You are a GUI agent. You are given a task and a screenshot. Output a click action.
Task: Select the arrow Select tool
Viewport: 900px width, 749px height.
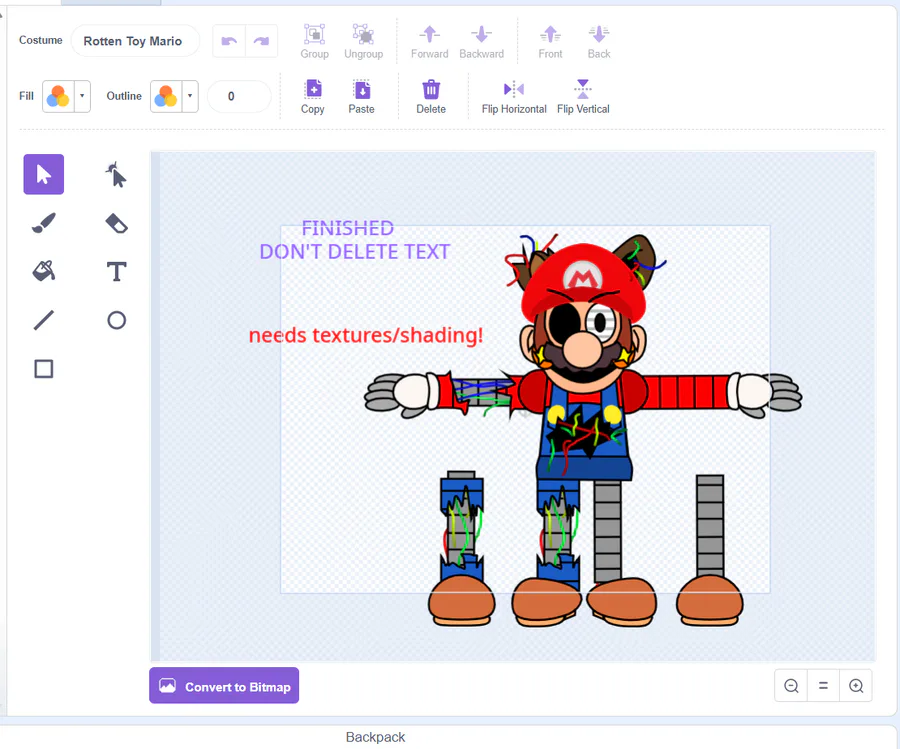coord(44,174)
